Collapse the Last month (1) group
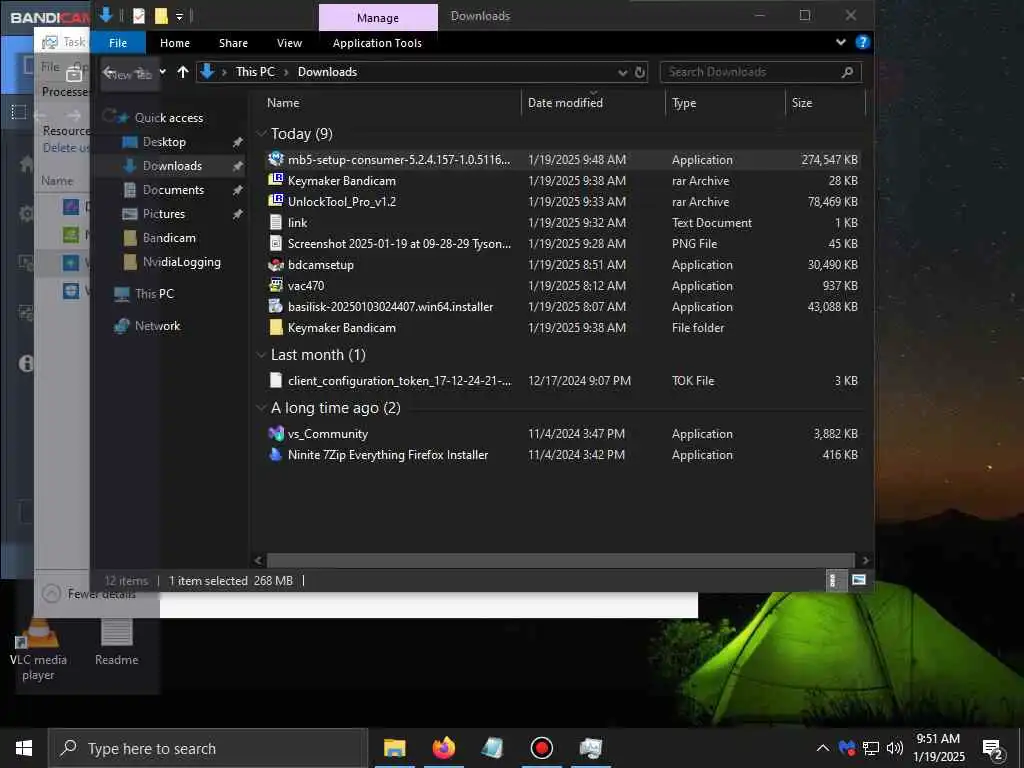1024x768 pixels. tap(261, 355)
